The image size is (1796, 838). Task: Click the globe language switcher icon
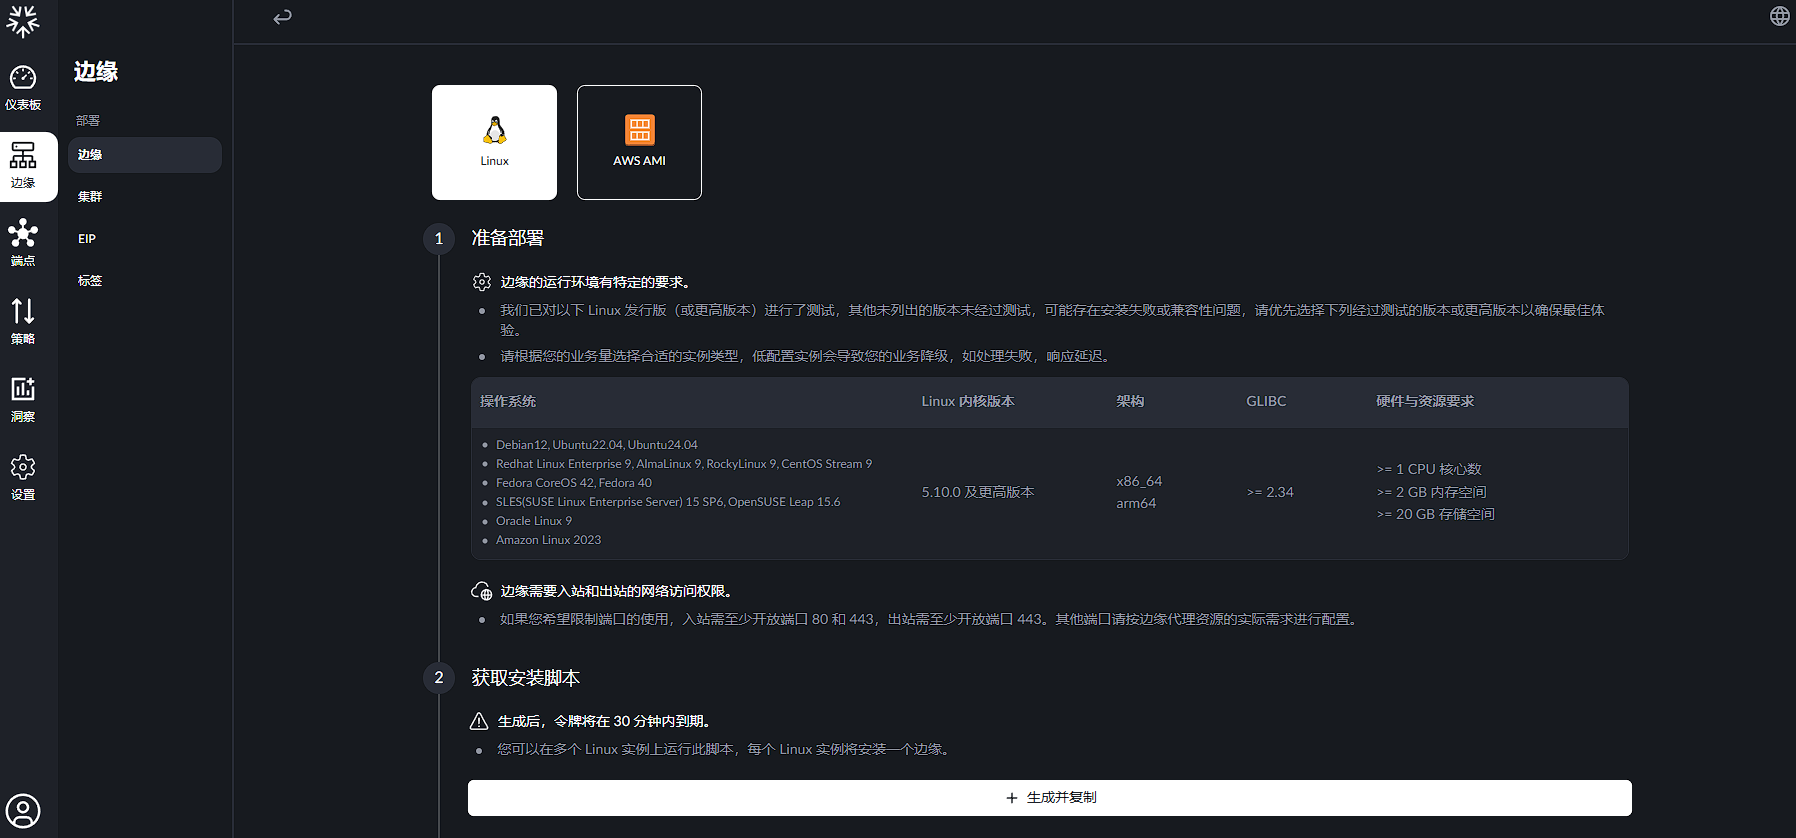click(x=1779, y=16)
